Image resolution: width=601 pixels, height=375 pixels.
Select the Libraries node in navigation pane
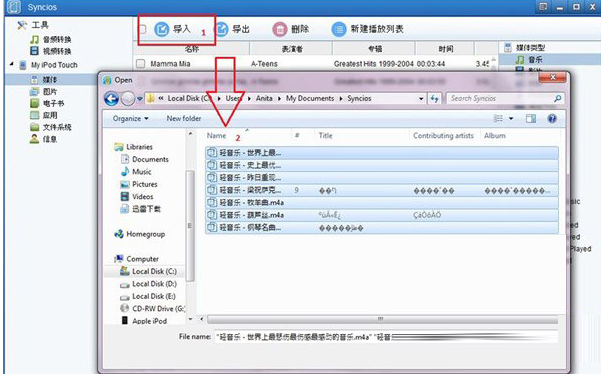pos(133,147)
